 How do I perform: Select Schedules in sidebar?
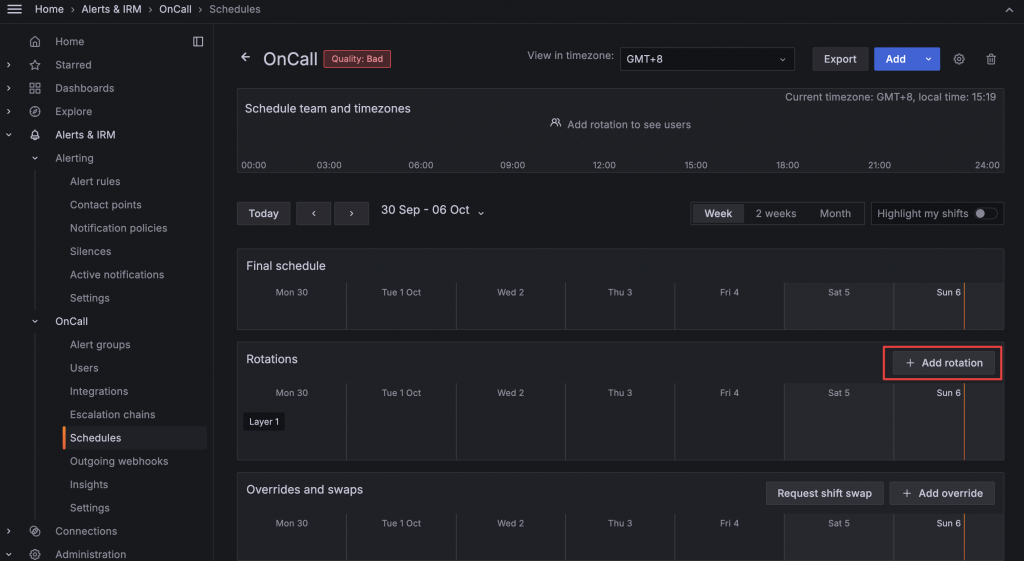pos(135,438)
